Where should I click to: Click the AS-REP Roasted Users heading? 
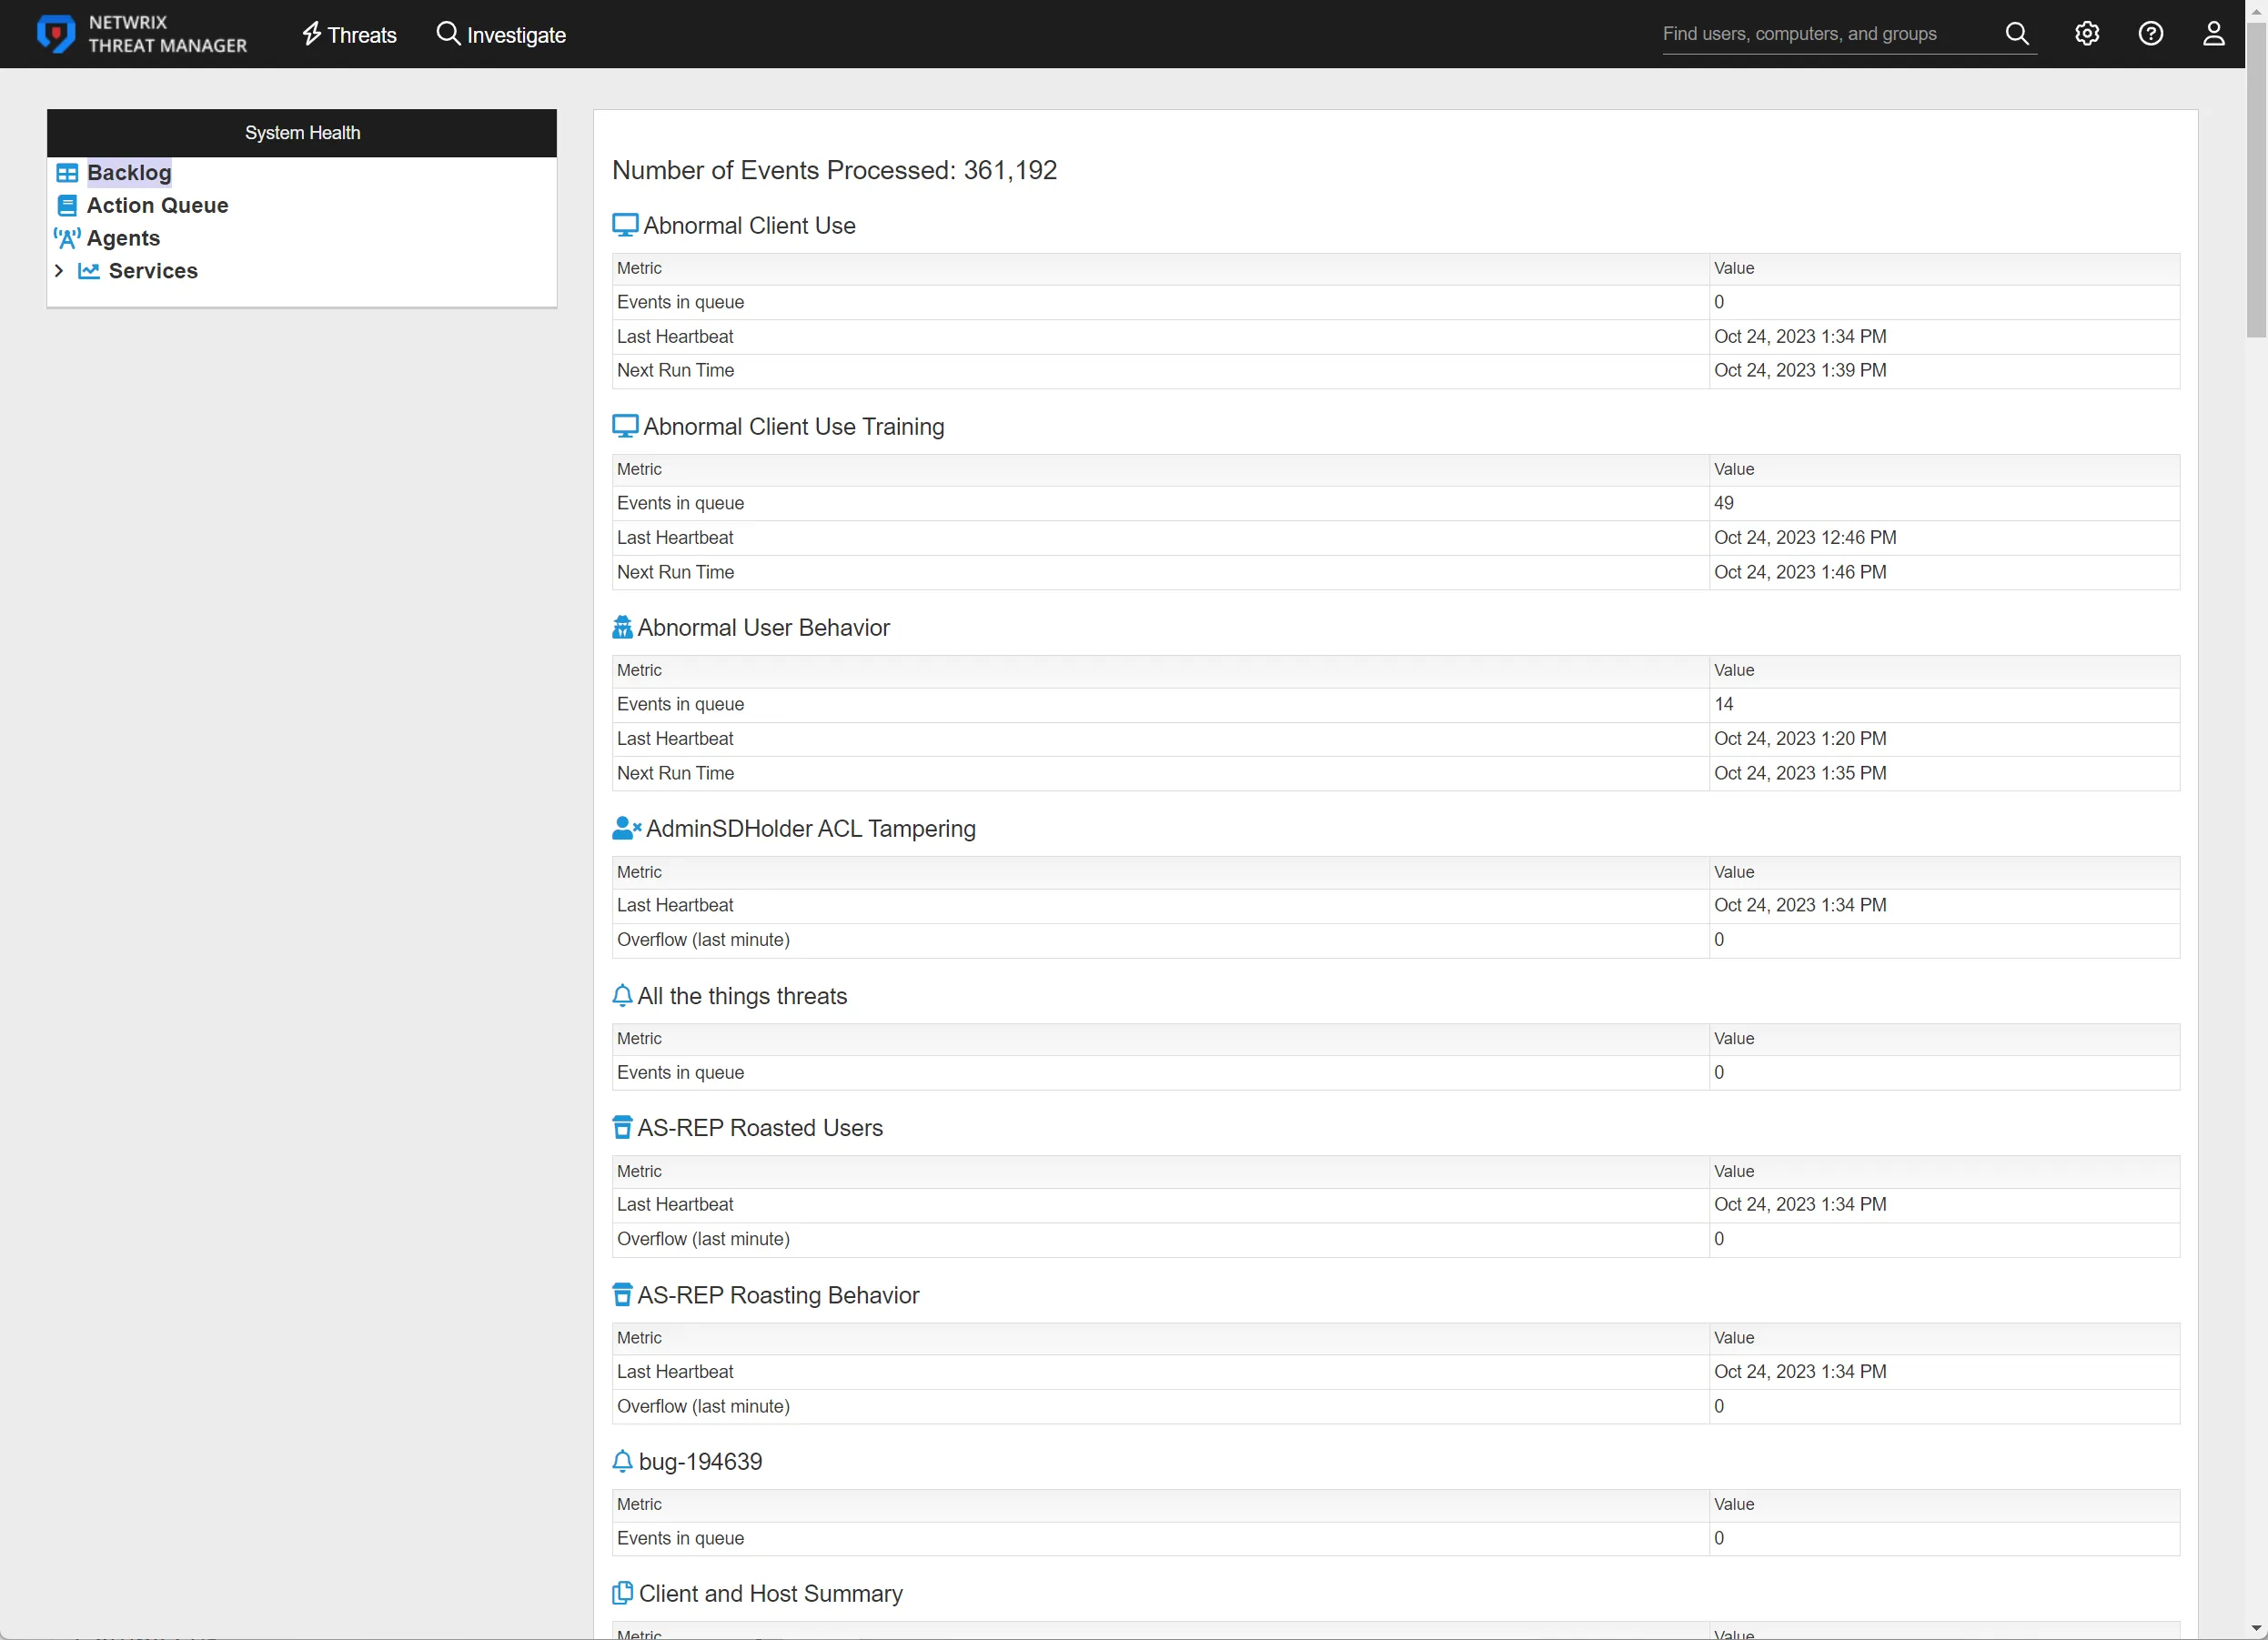tap(760, 1128)
